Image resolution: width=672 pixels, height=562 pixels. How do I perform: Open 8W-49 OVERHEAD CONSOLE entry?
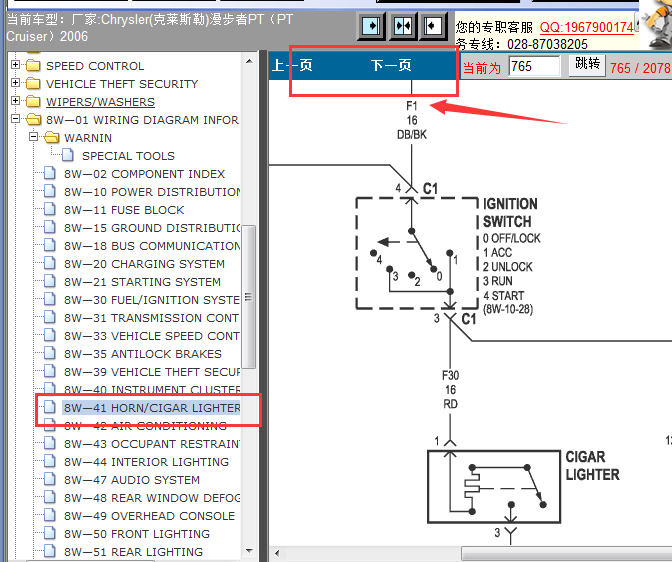[149, 516]
